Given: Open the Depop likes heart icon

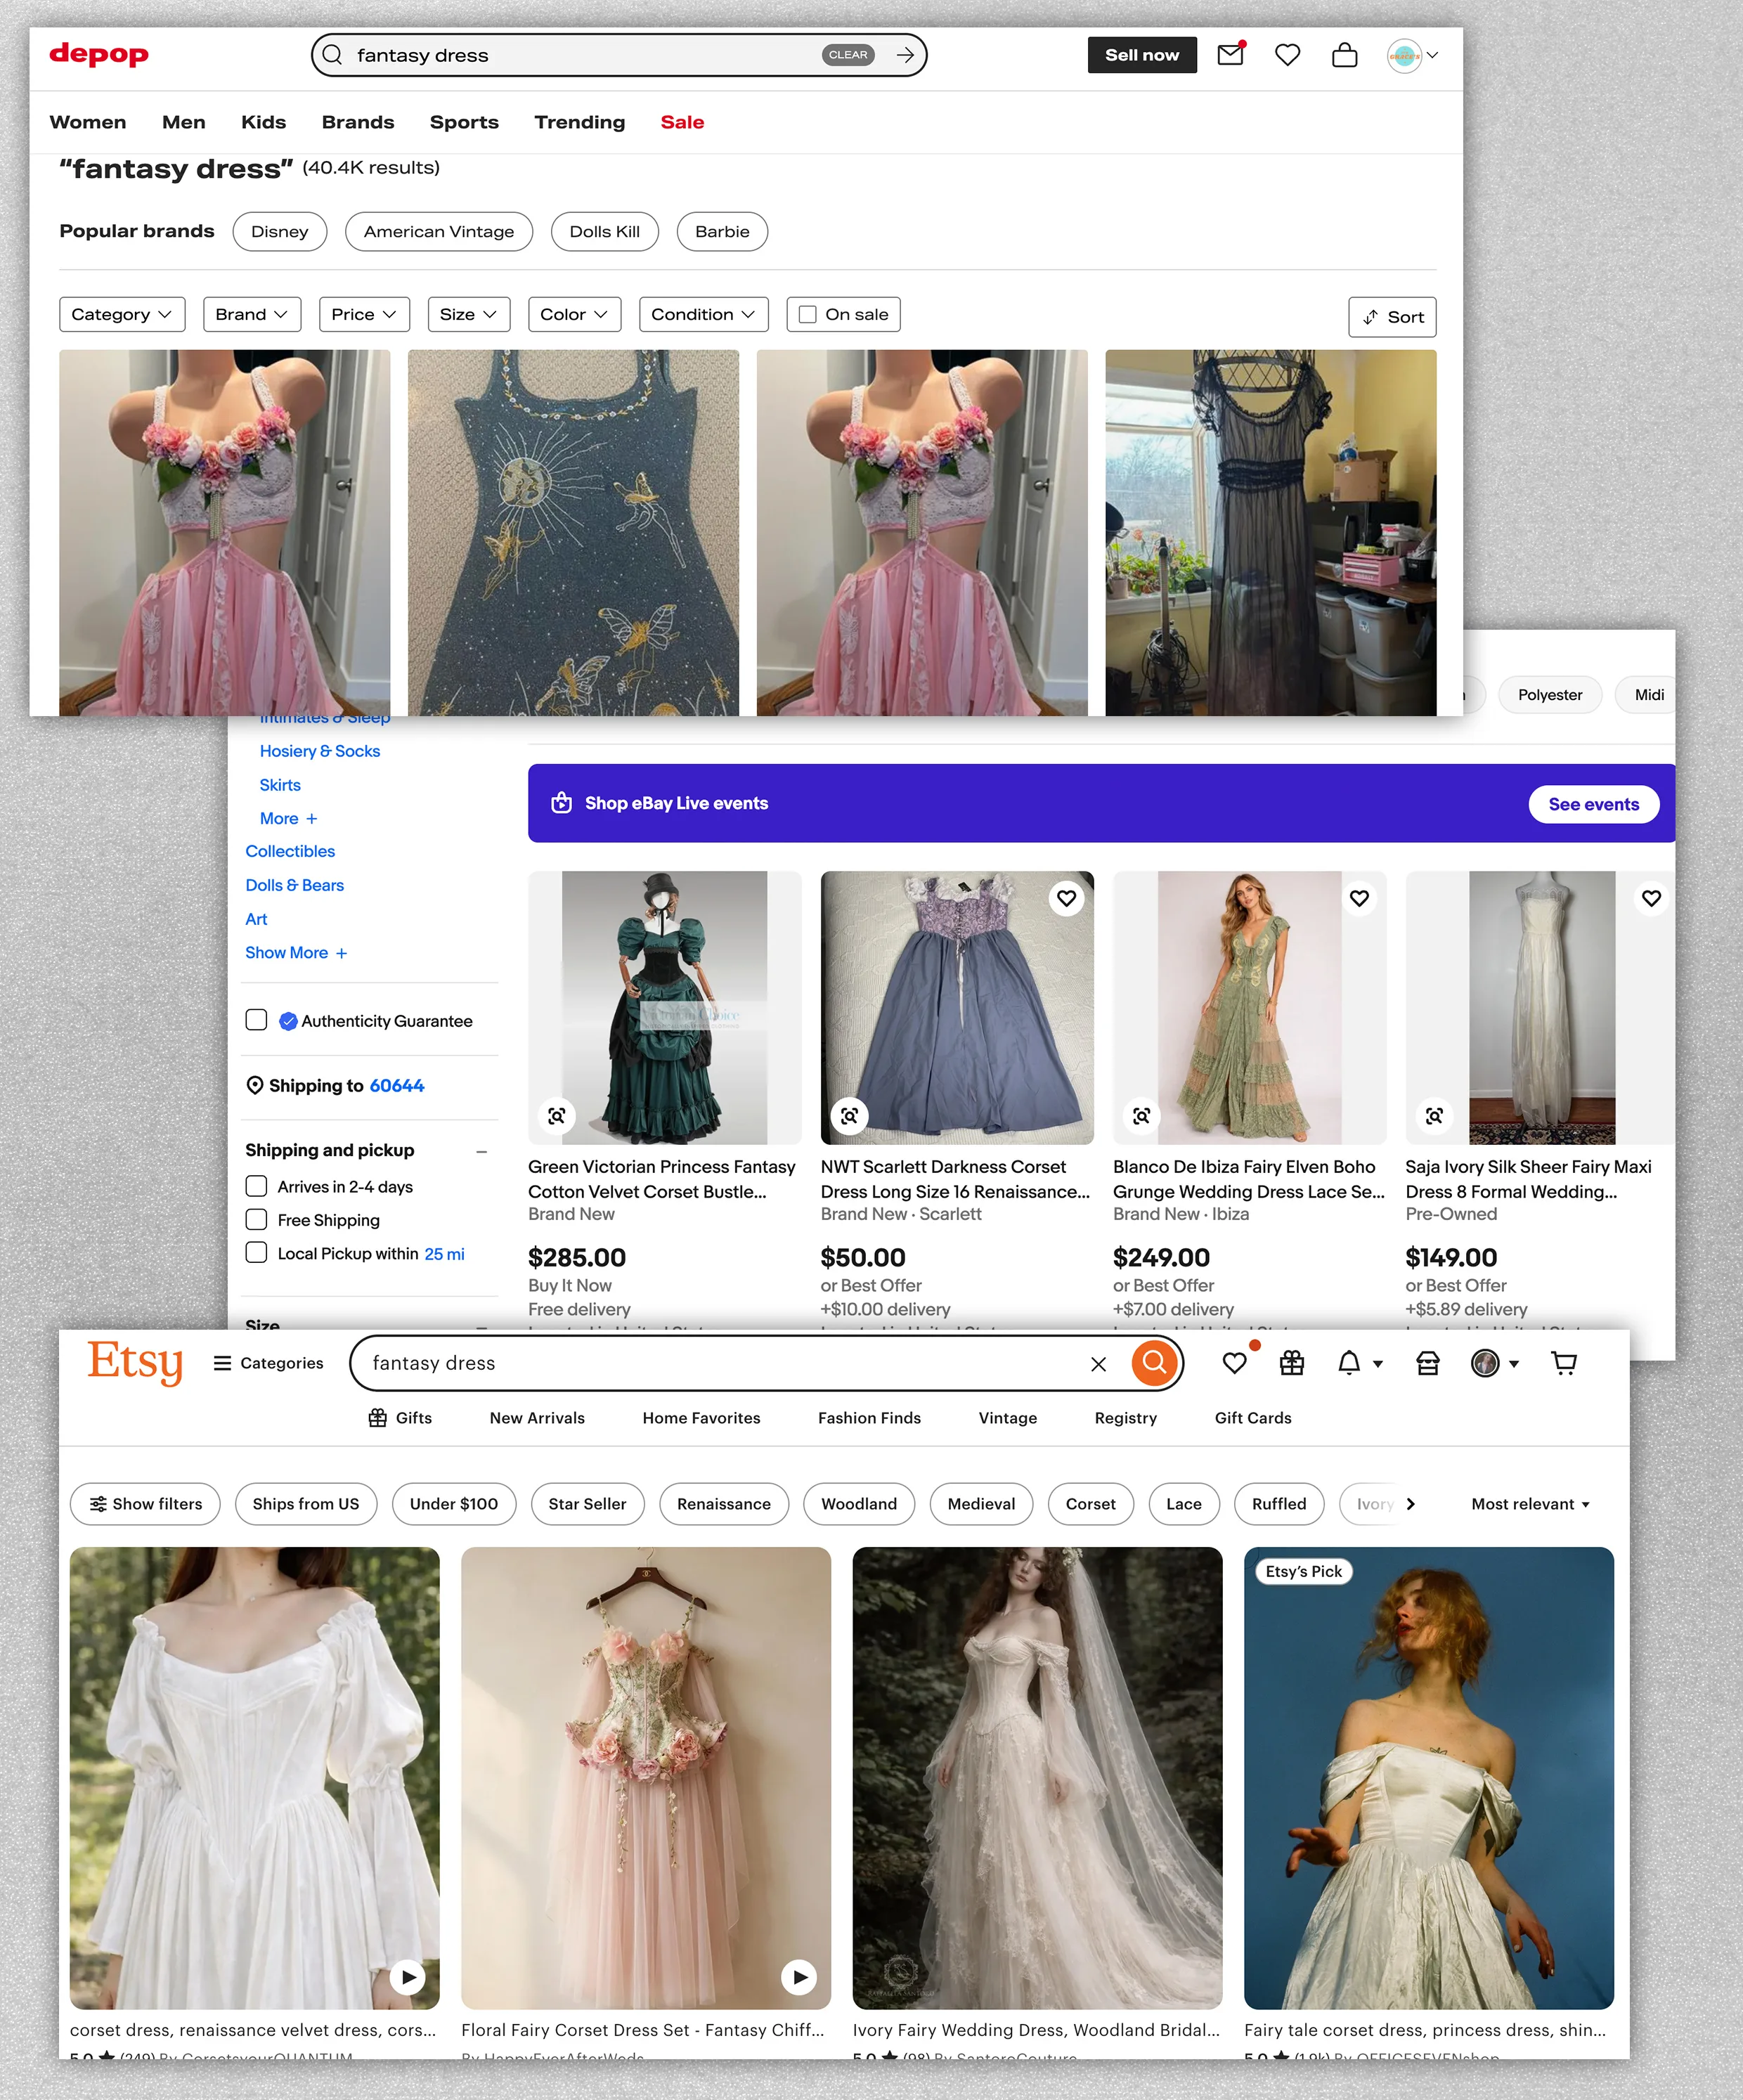Looking at the screenshot, I should click(1288, 56).
